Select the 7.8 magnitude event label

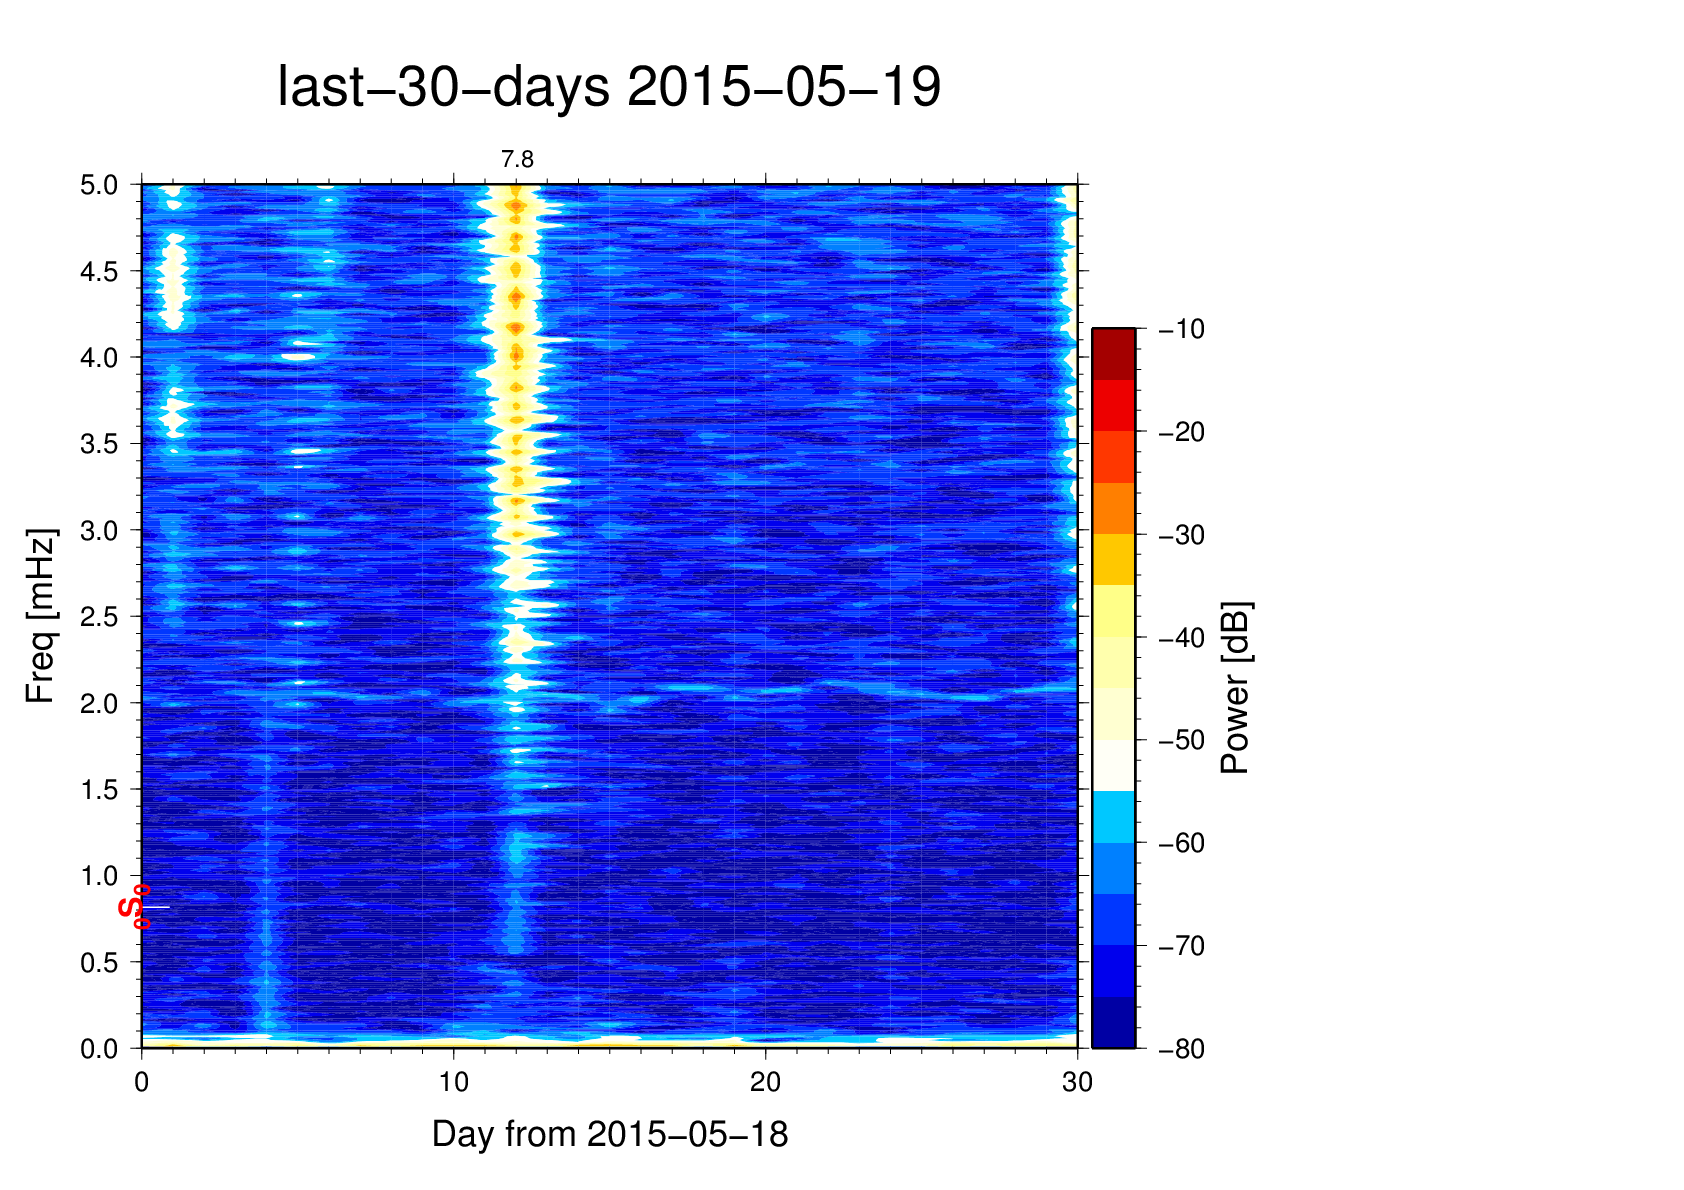pos(517,159)
